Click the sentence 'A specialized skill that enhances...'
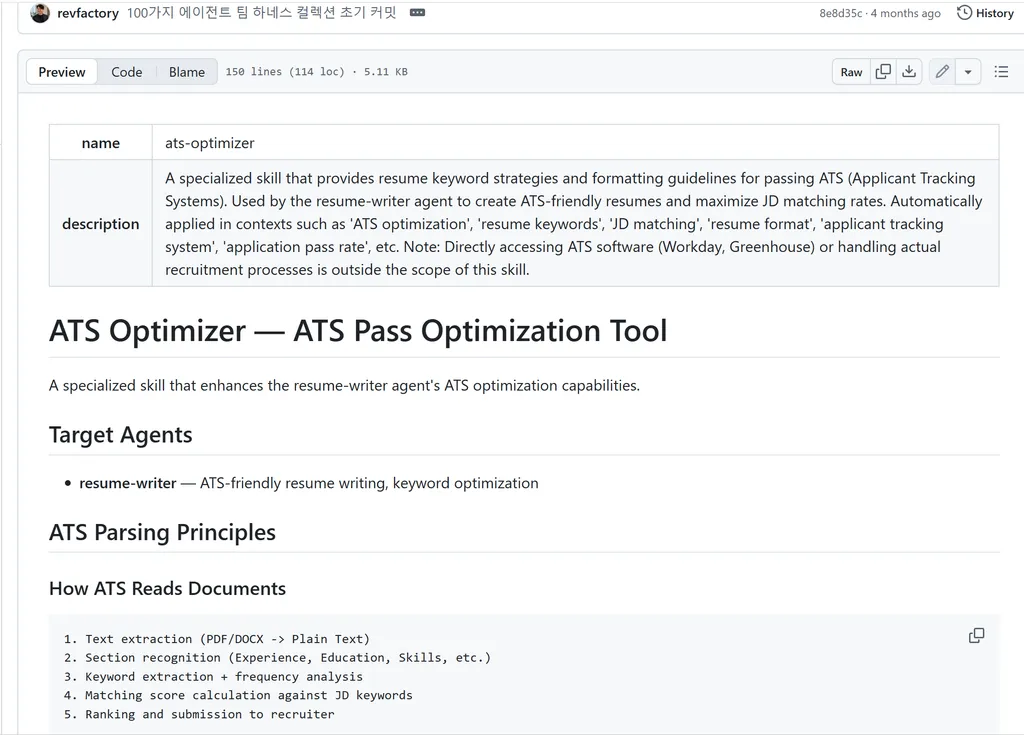1024x735 pixels. (x=344, y=385)
